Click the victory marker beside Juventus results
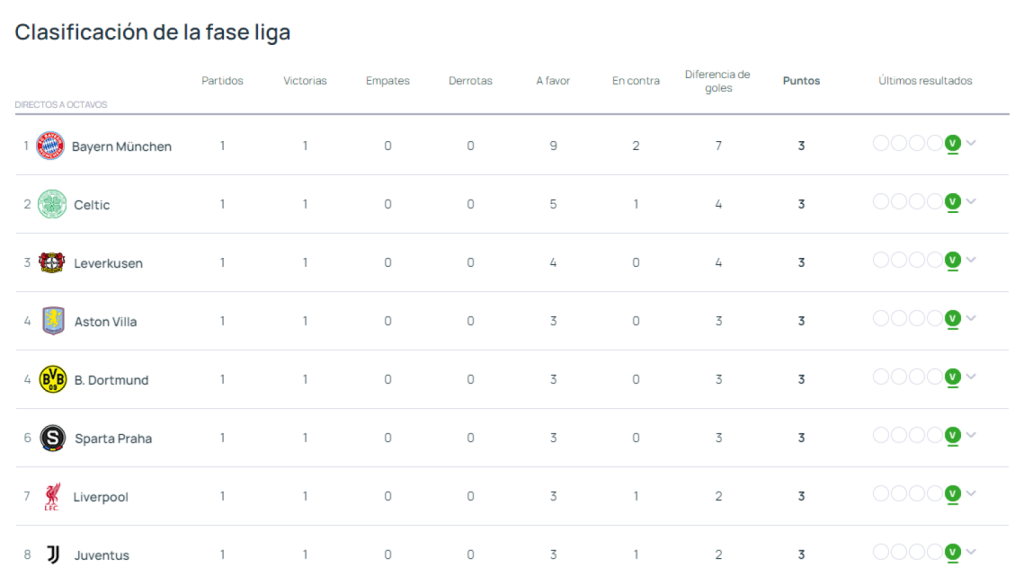The width and height of the screenshot is (1024, 576). point(953,550)
